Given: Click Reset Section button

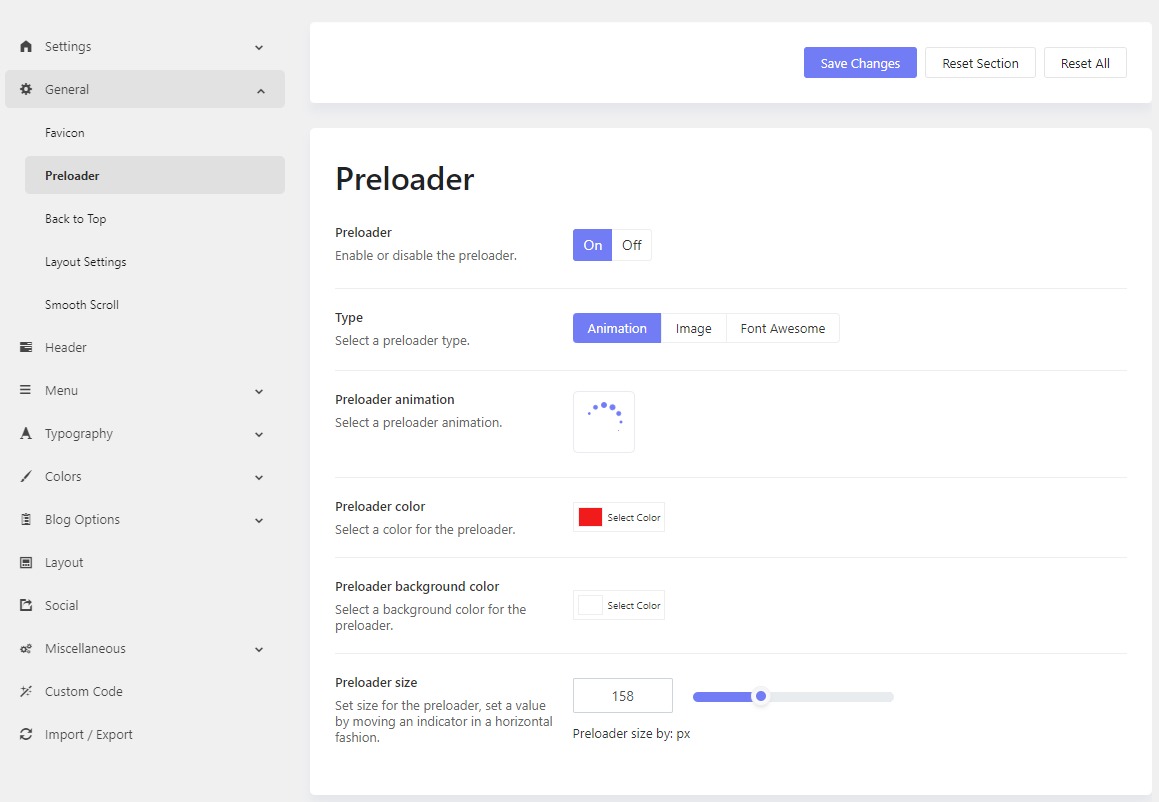Looking at the screenshot, I should click(x=980, y=63).
